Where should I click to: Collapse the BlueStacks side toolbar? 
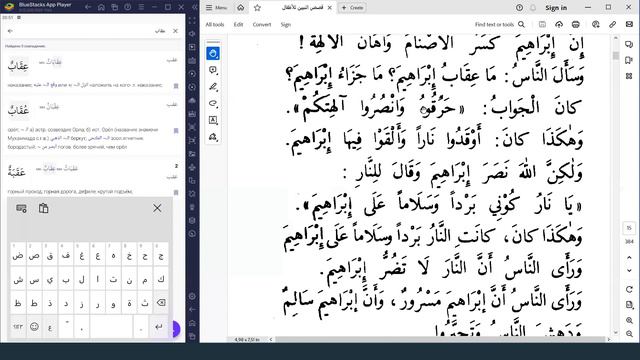point(195,7)
